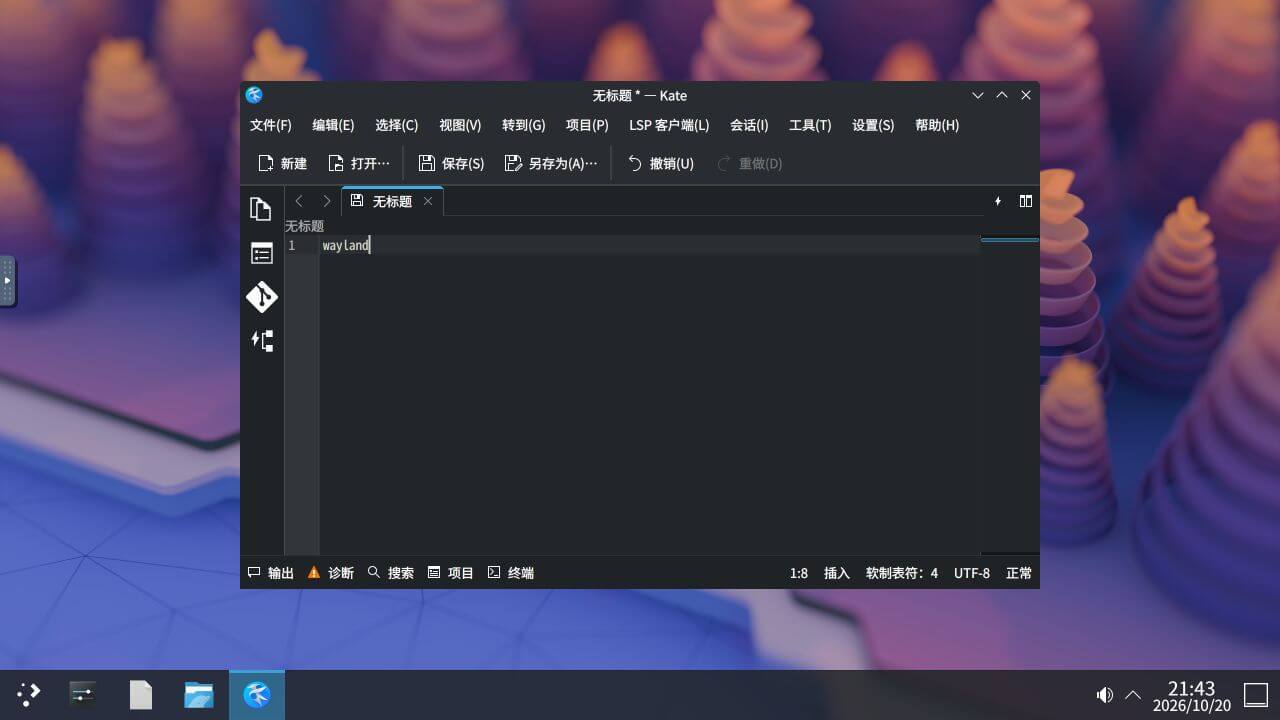Toggle the 项目 project panel

[450, 573]
